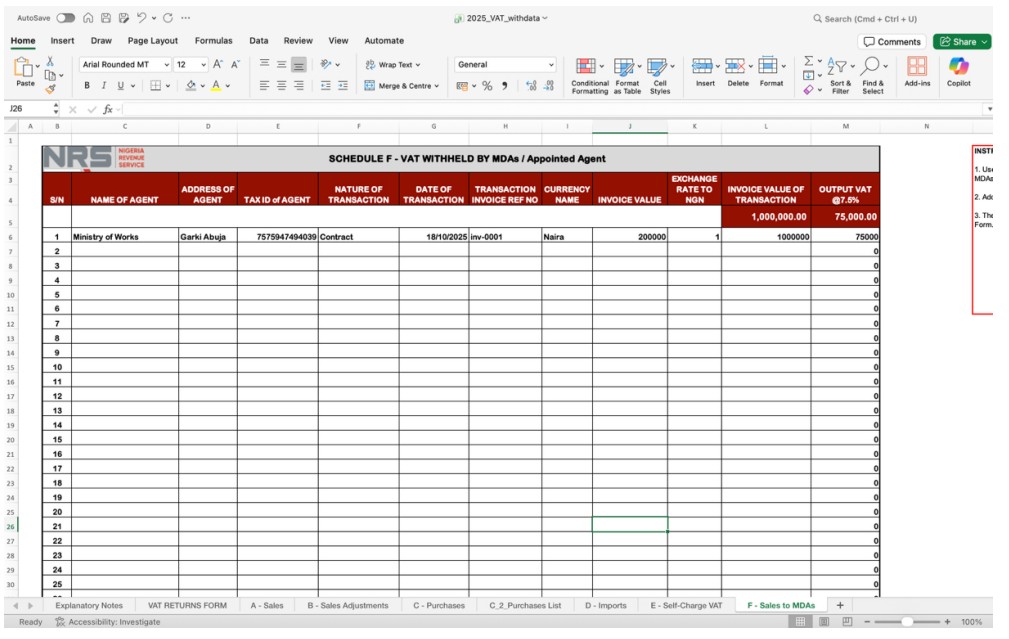Open the VAT RETURNS FORM sheet tab
1009x639 pixels.
tap(187, 605)
